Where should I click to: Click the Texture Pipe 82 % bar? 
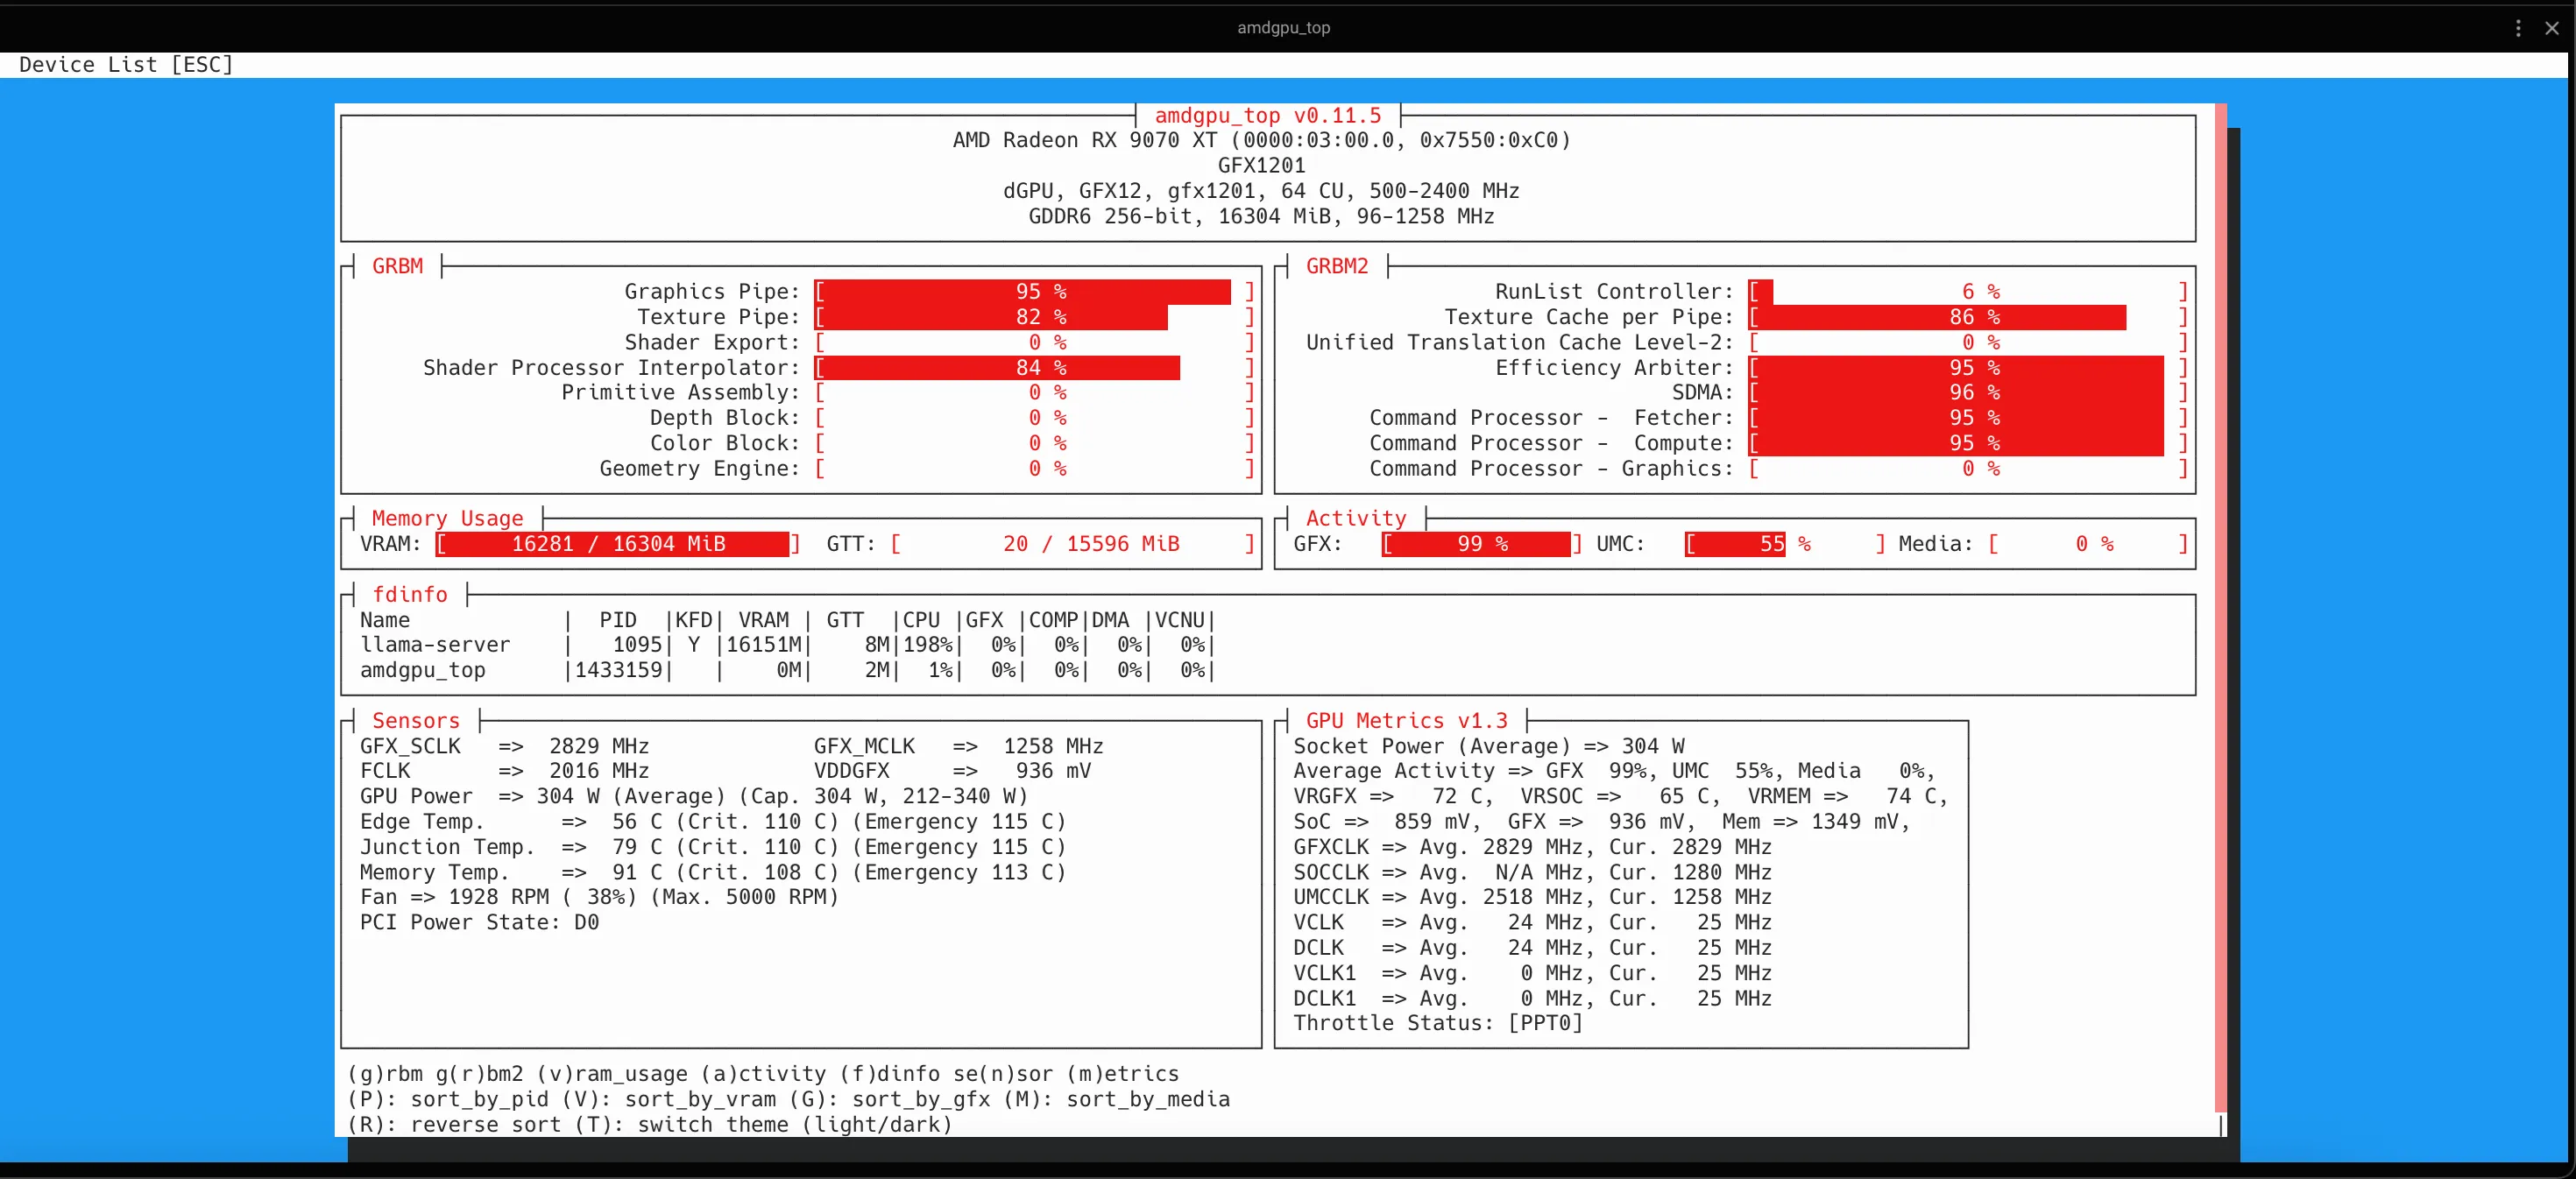(1034, 317)
